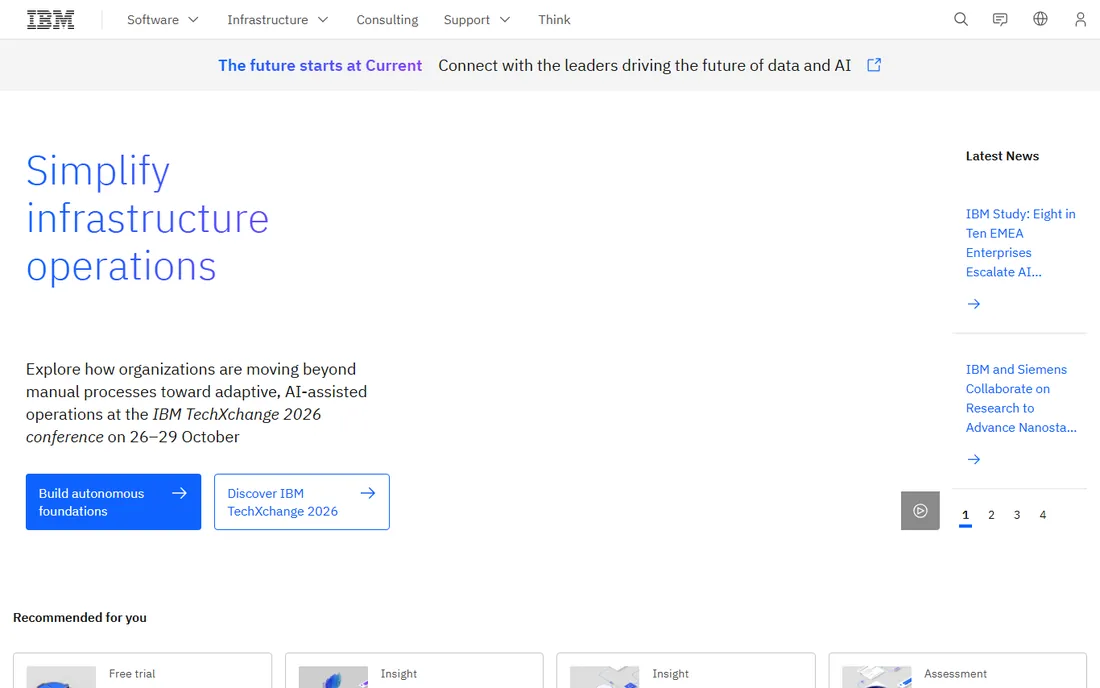Click the Recommended for you heading
The image size is (1100, 688).
[80, 618]
